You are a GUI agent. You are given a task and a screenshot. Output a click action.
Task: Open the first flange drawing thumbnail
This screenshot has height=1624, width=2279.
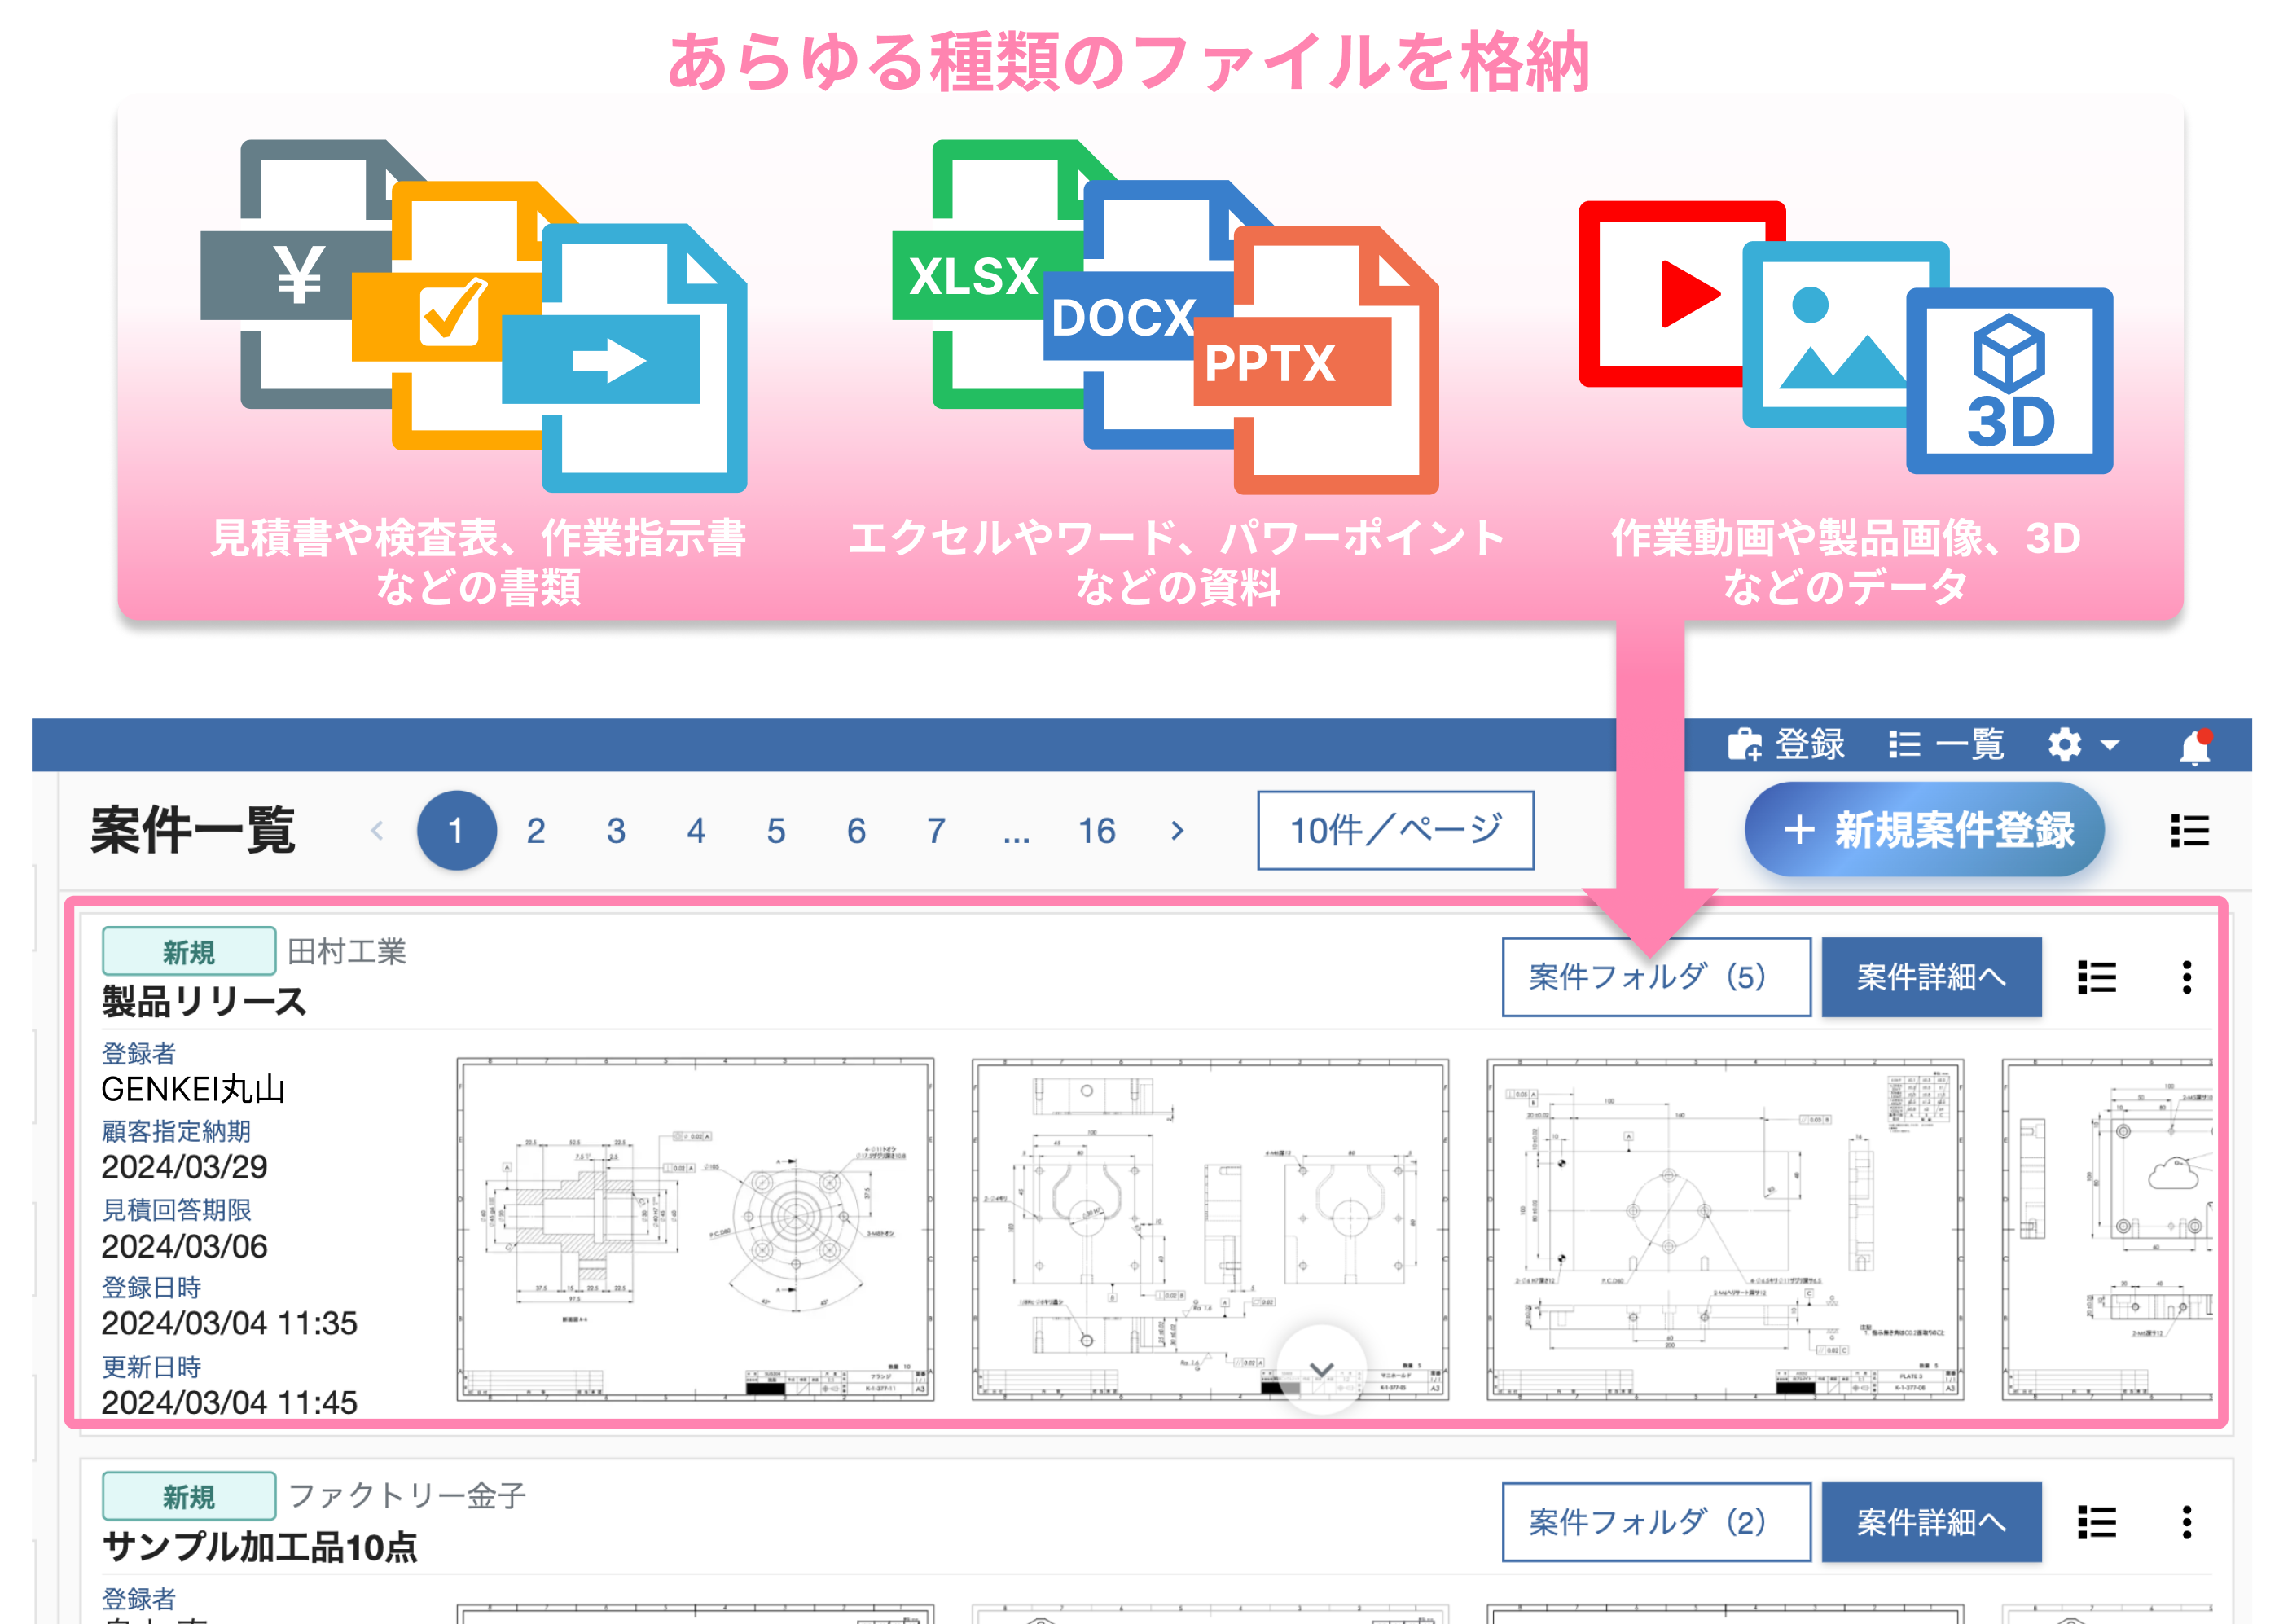point(695,1229)
